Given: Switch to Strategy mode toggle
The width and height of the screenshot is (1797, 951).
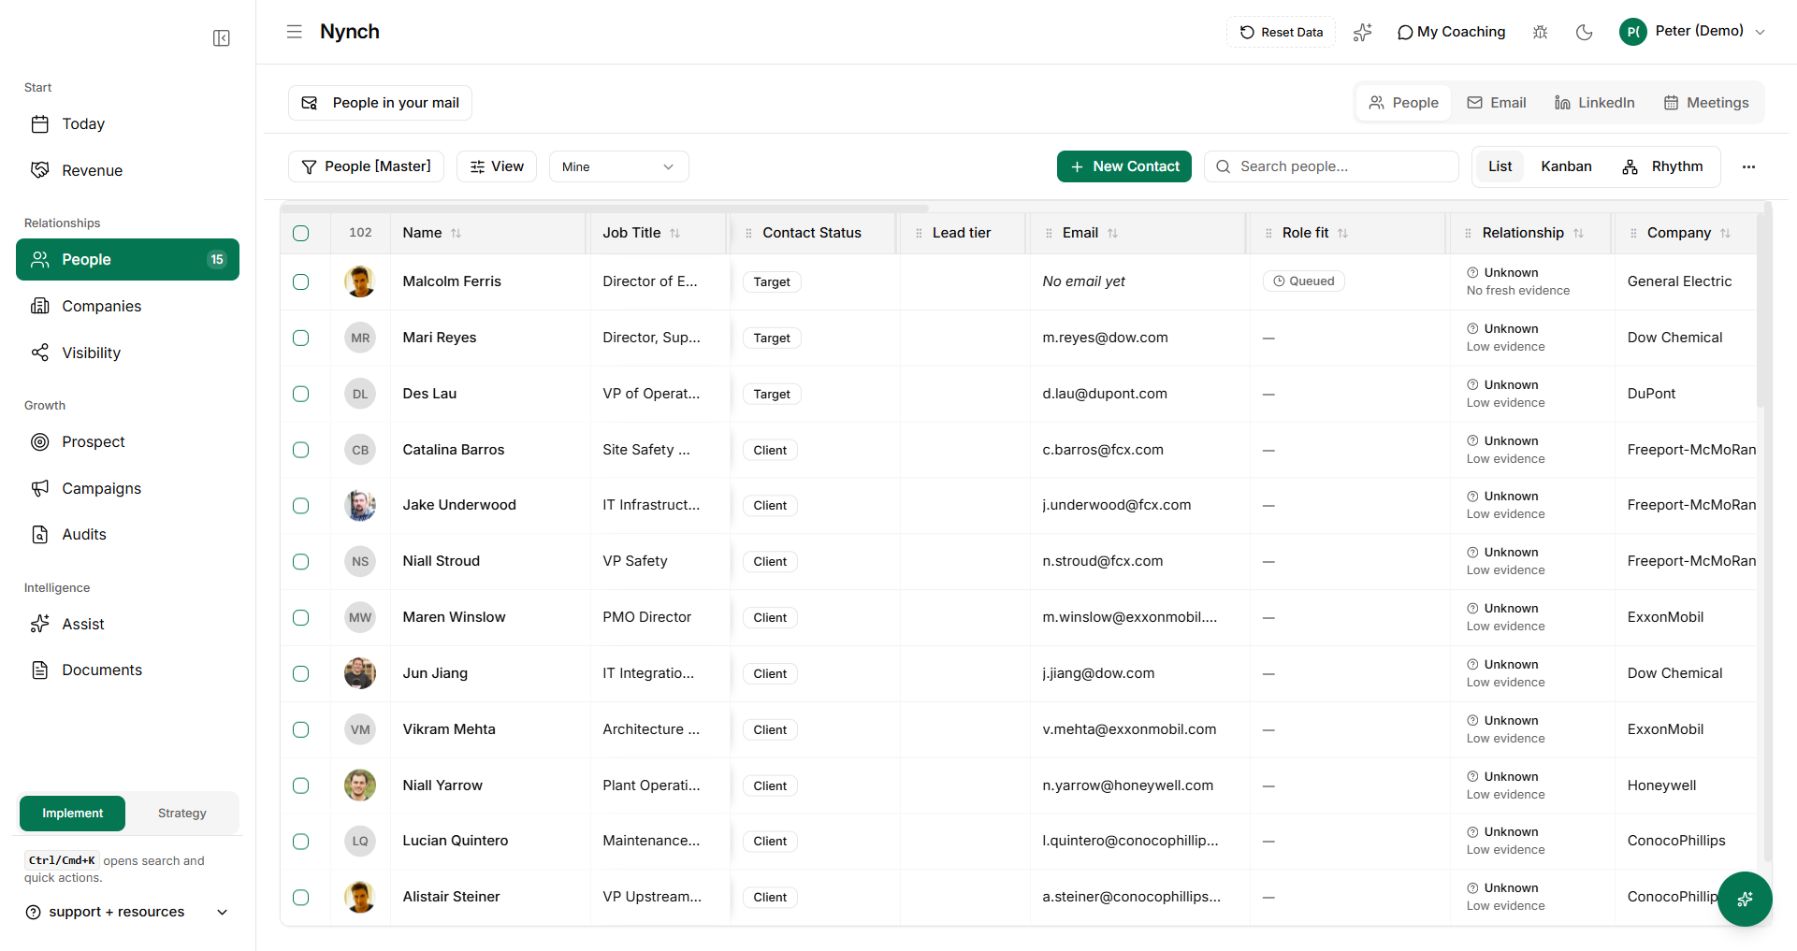Looking at the screenshot, I should pyautogui.click(x=182, y=813).
